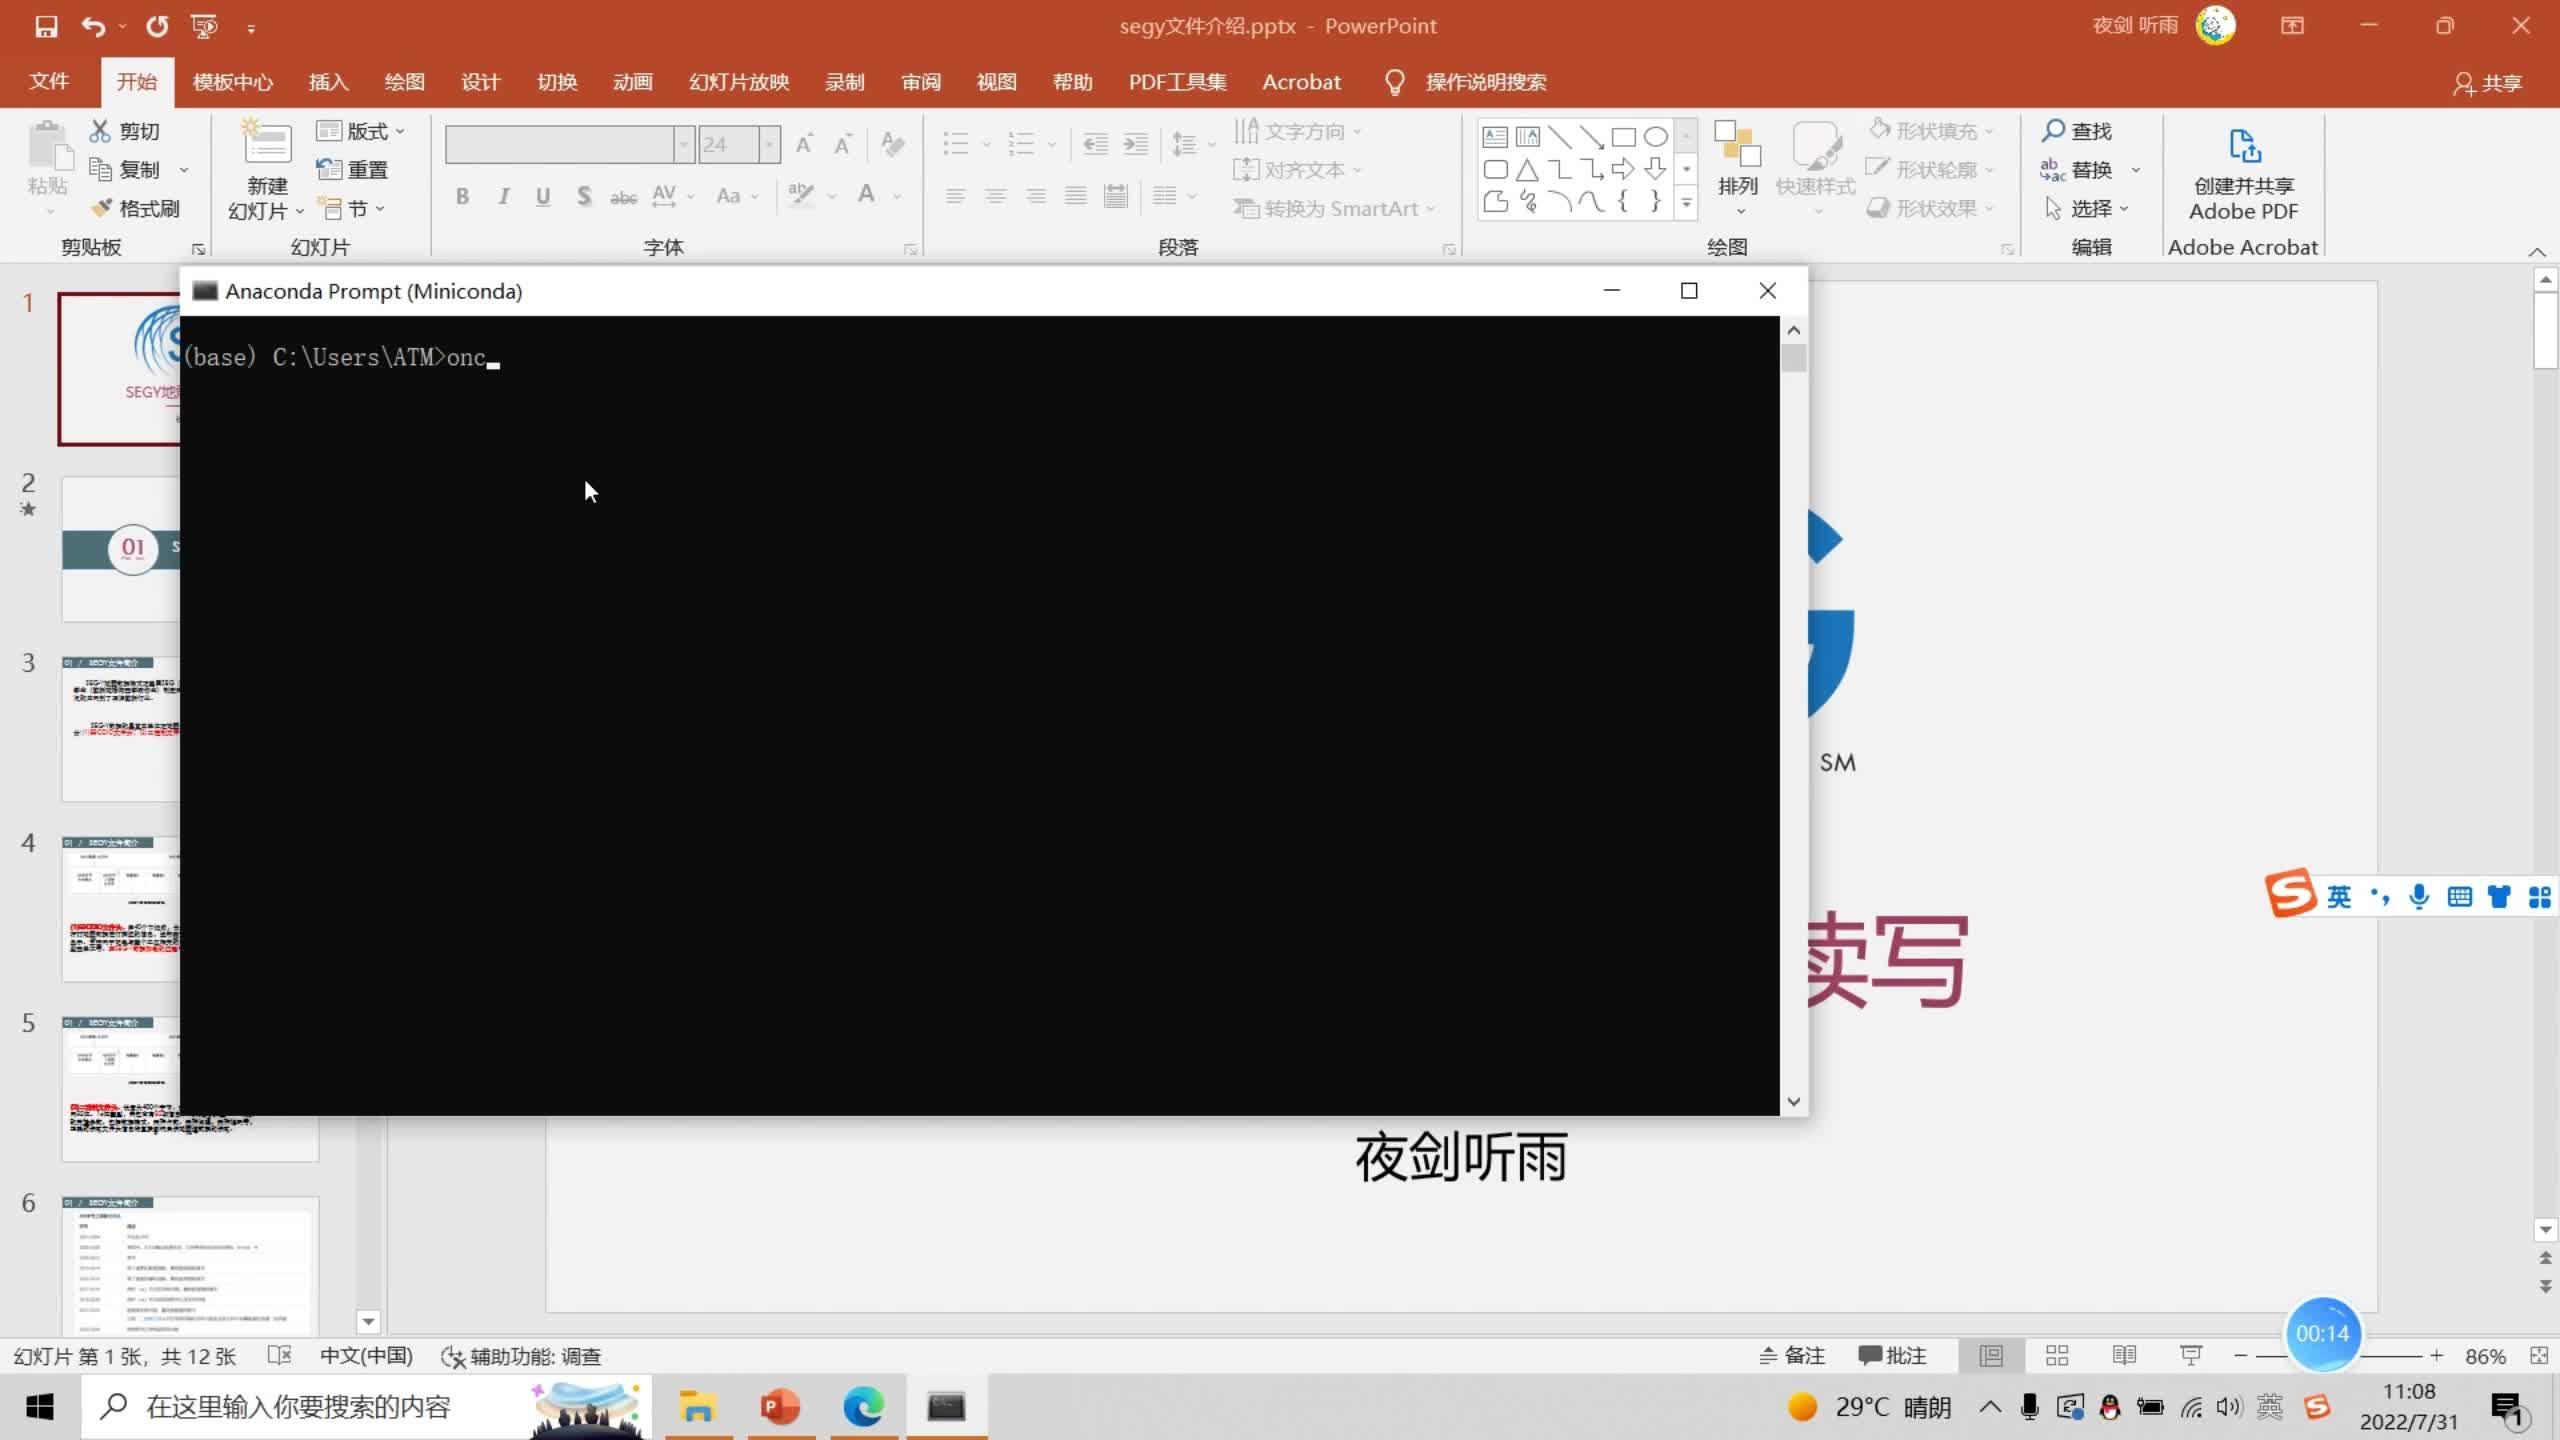
Task: Select the oval shape tool
Action: tap(1655, 137)
